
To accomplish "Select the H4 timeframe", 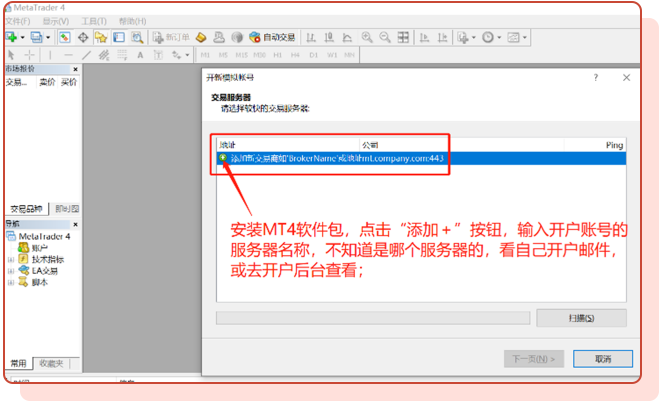I will [295, 55].
